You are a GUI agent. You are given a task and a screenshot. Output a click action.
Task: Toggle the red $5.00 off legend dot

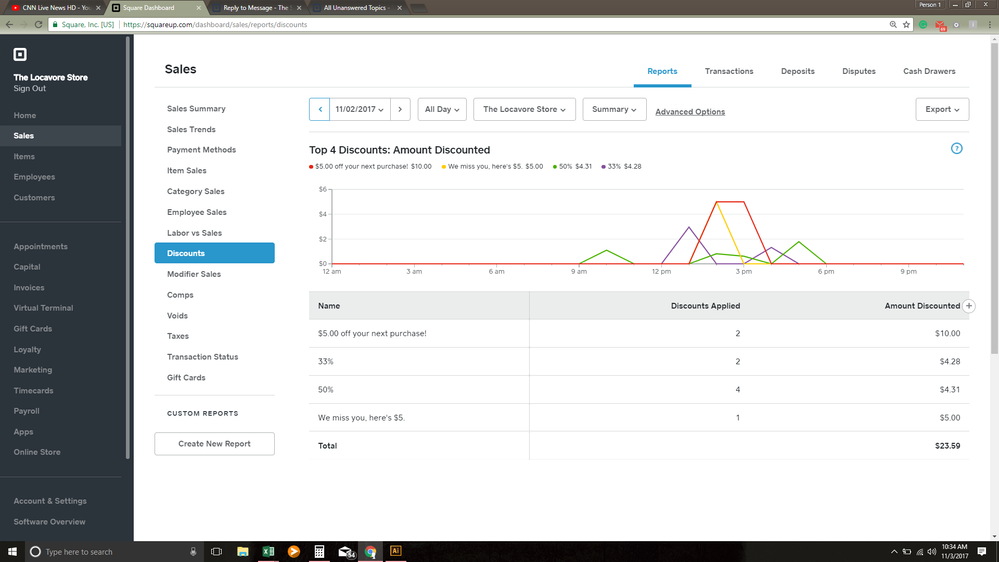(x=312, y=167)
